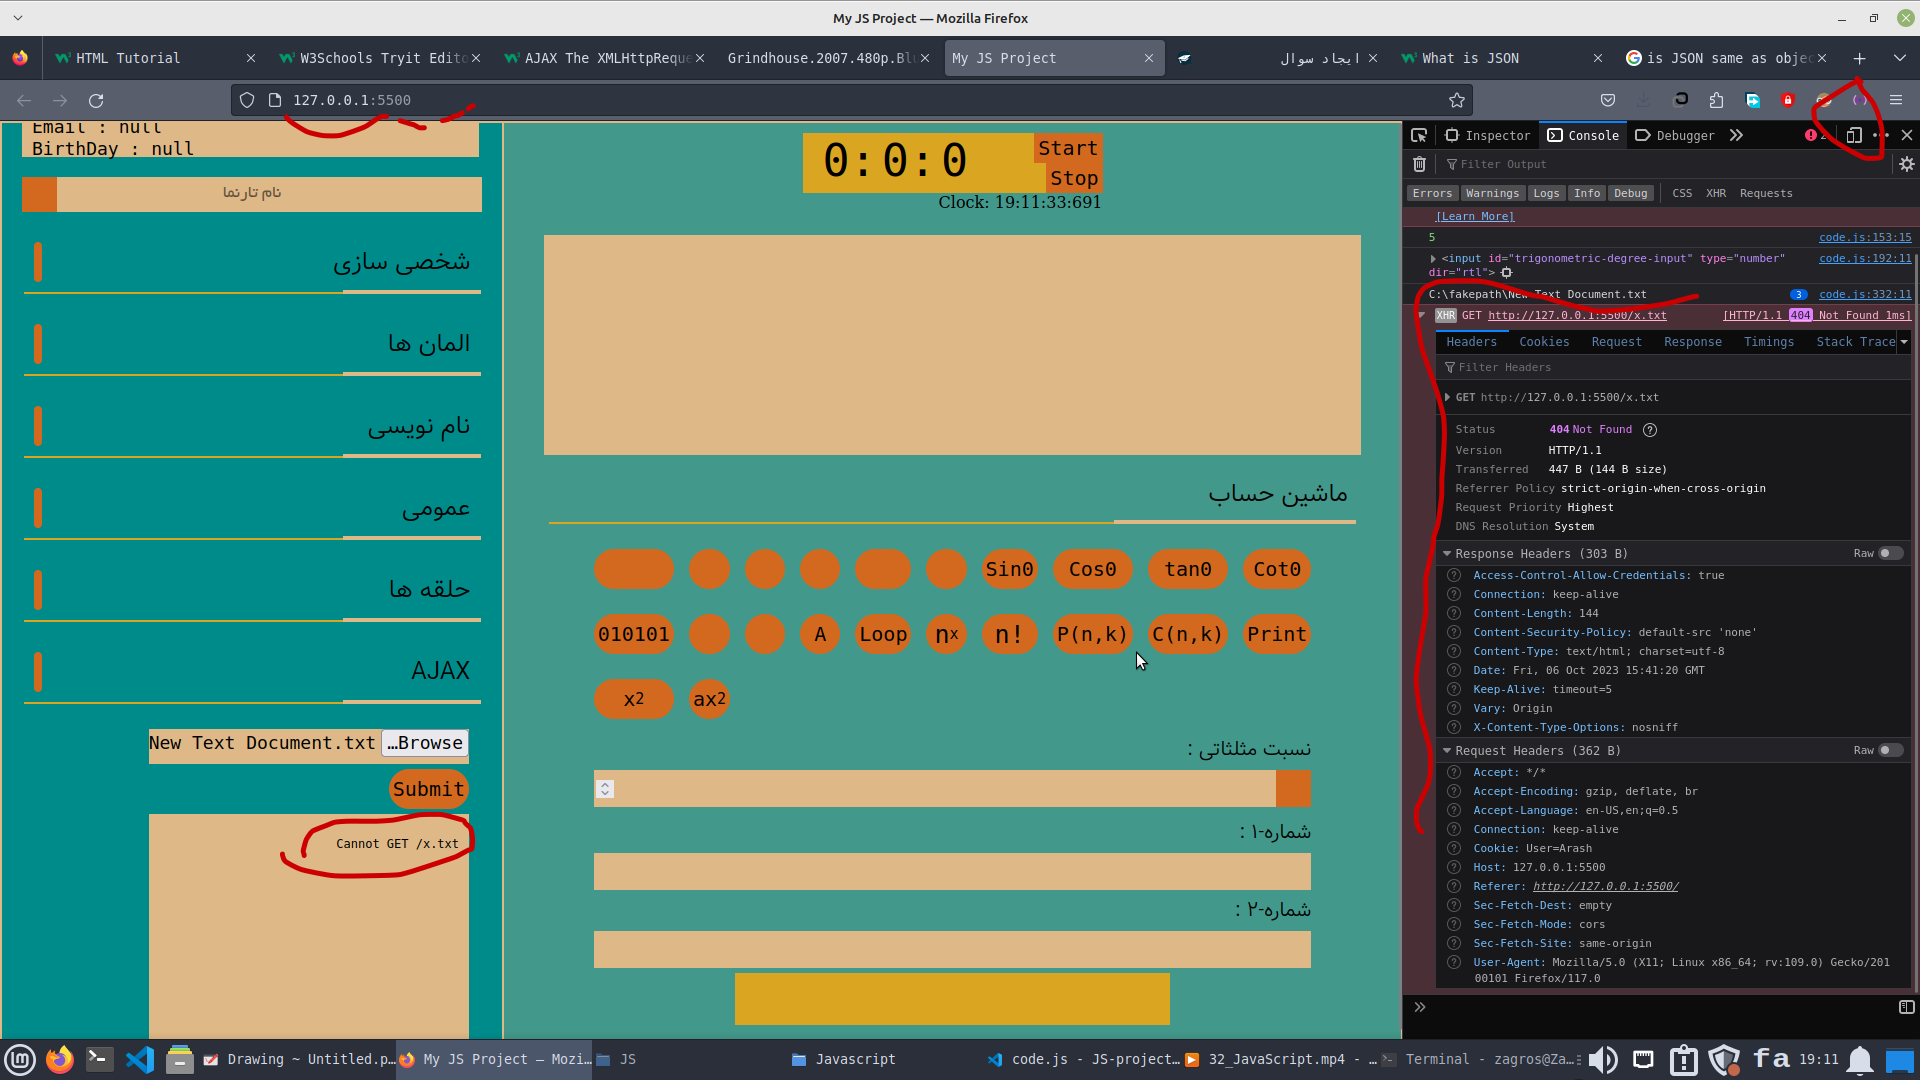Screen dimensions: 1920x1080
Task: Reload the current page
Action: tap(96, 100)
